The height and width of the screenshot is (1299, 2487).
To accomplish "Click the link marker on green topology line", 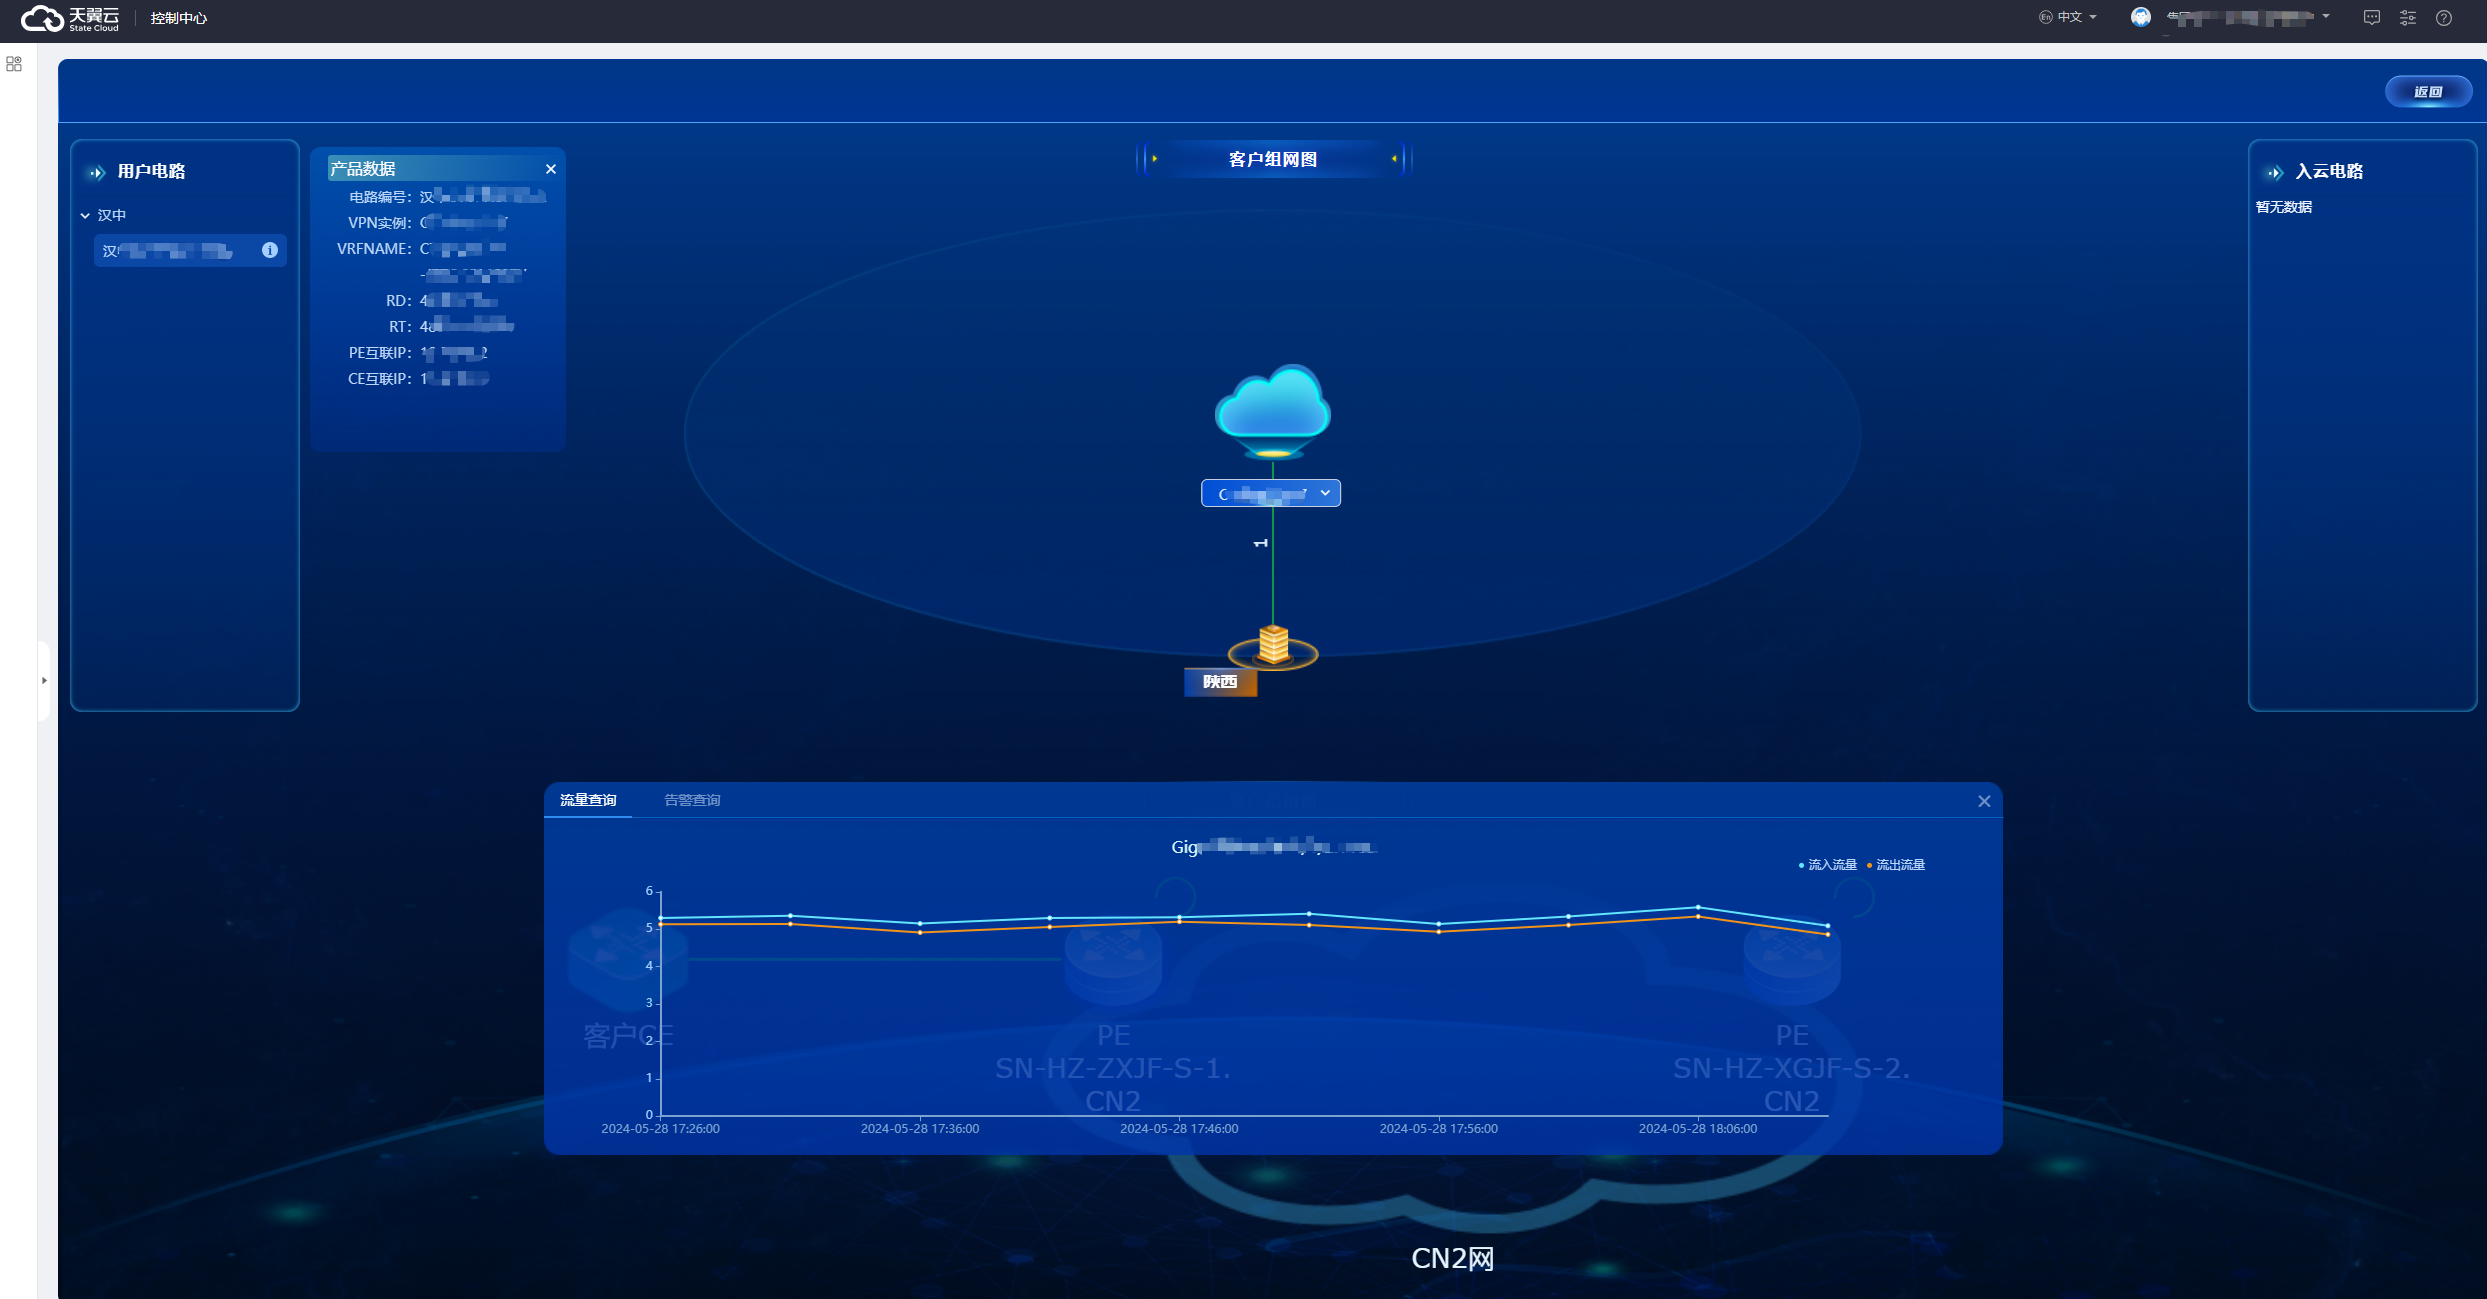I will point(1261,543).
